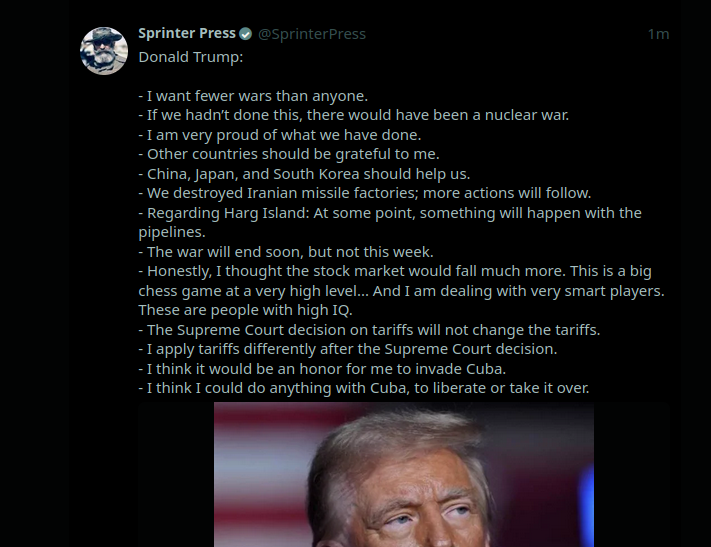Open the Sprinter Press display name link
This screenshot has height=547, width=711.
(x=187, y=34)
